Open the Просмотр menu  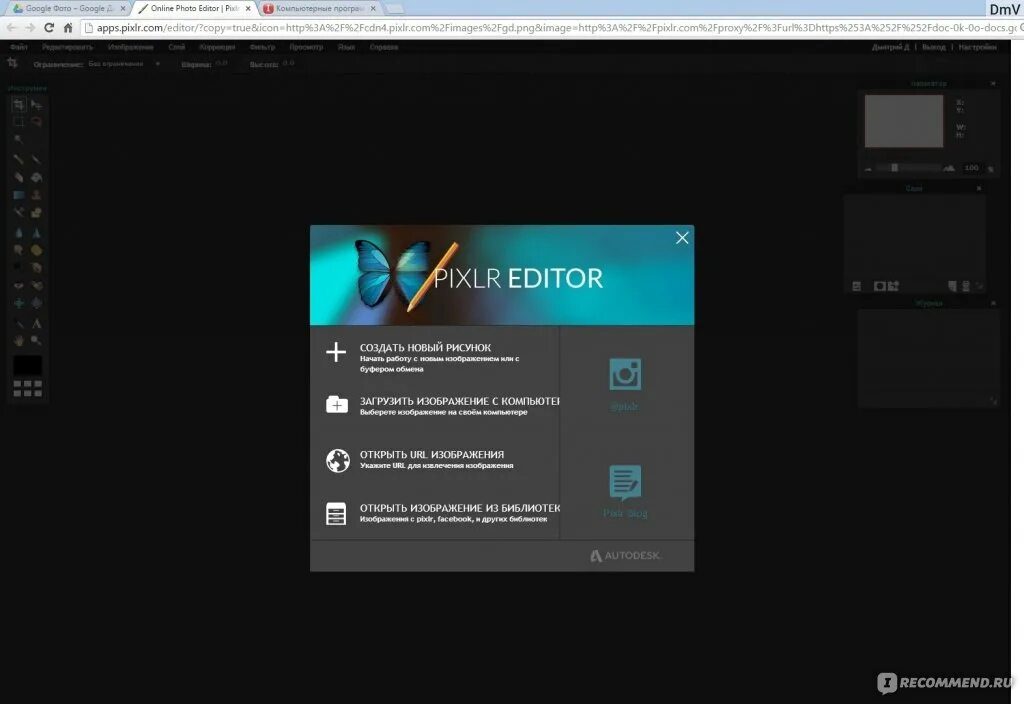pos(306,47)
